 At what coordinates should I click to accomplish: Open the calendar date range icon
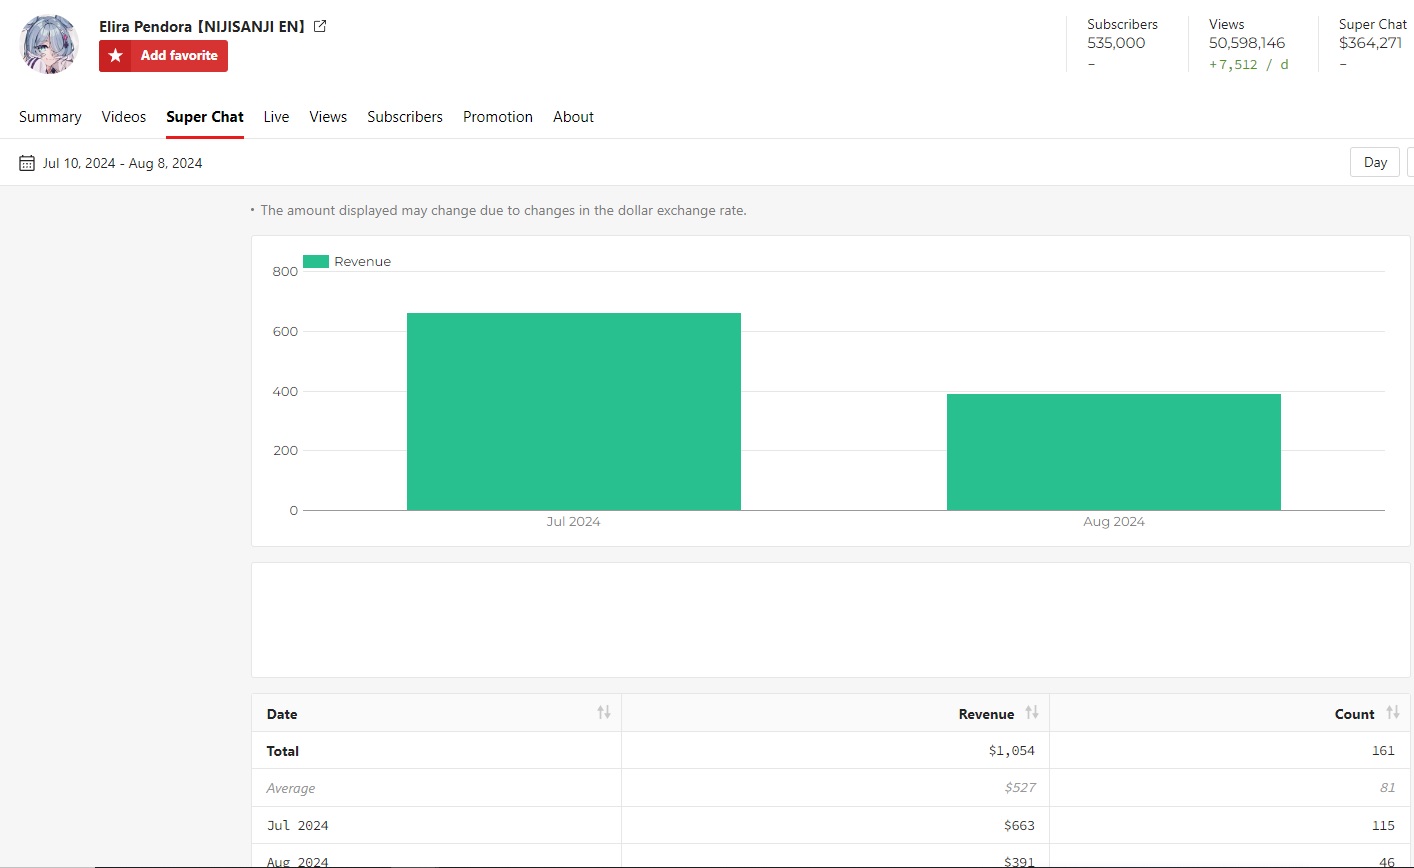27,163
